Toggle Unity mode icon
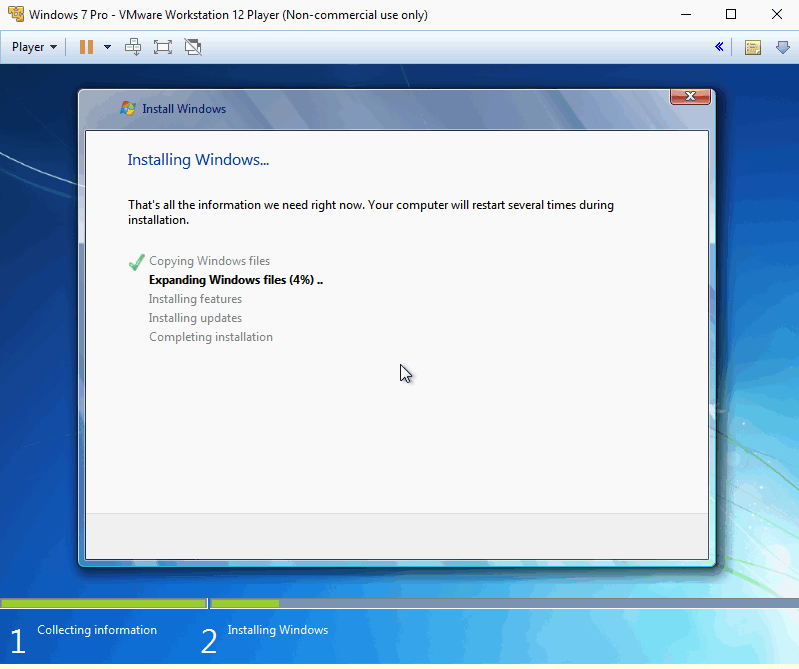Image resolution: width=799 pixels, height=669 pixels. pyautogui.click(x=193, y=47)
